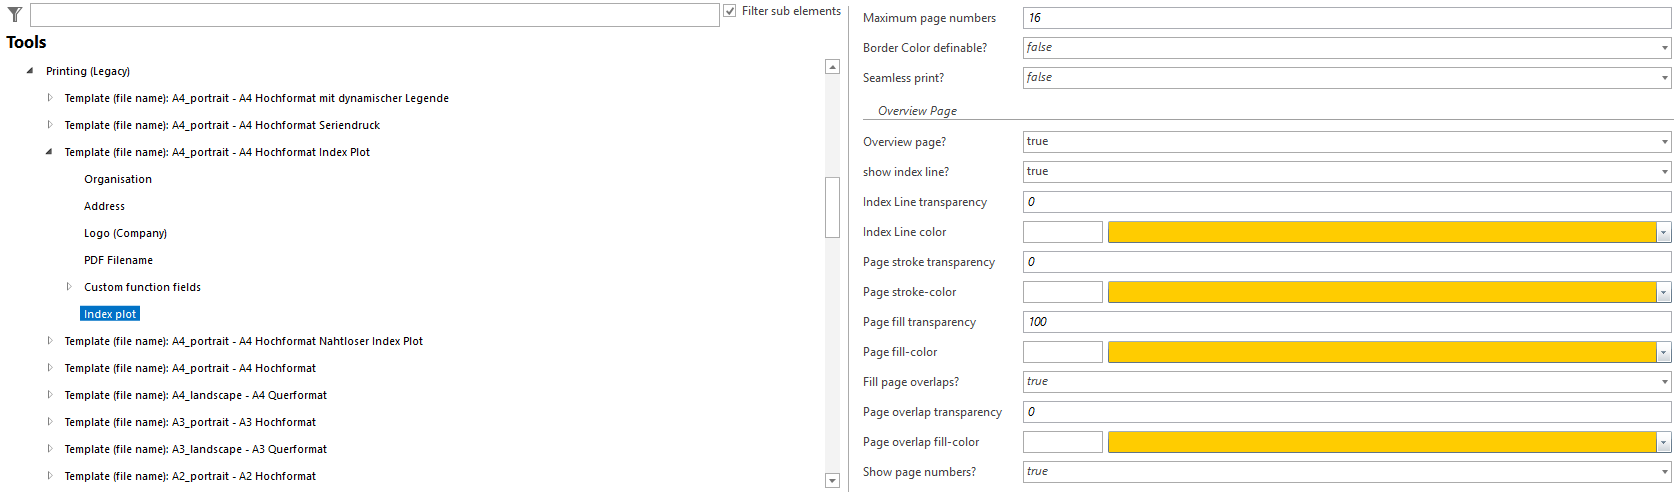This screenshot has height=493, width=1680.
Task: Click the Index Line color yellow swatch
Action: click(x=1380, y=232)
